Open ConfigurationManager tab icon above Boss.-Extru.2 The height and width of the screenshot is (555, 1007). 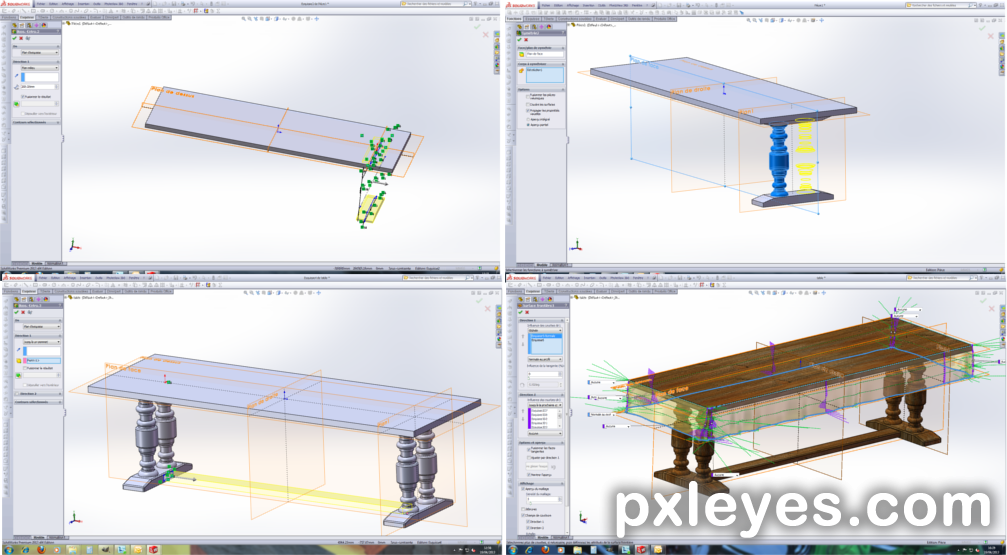tap(29, 25)
